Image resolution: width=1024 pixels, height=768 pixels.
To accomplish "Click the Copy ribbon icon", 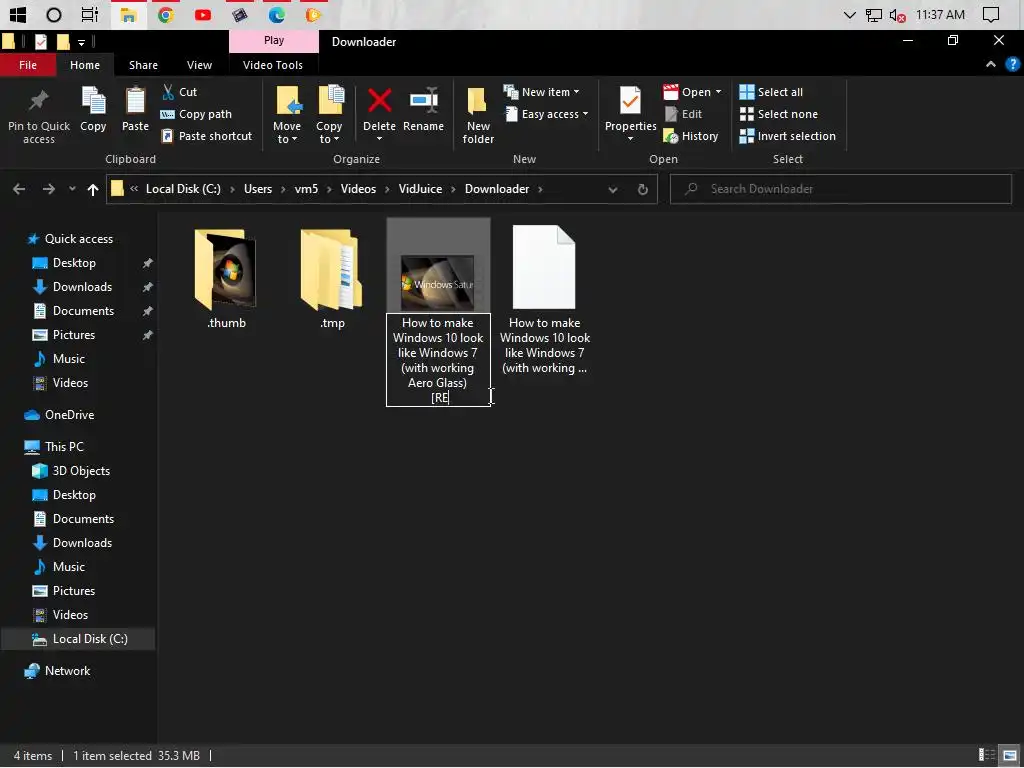I will click(x=93, y=109).
